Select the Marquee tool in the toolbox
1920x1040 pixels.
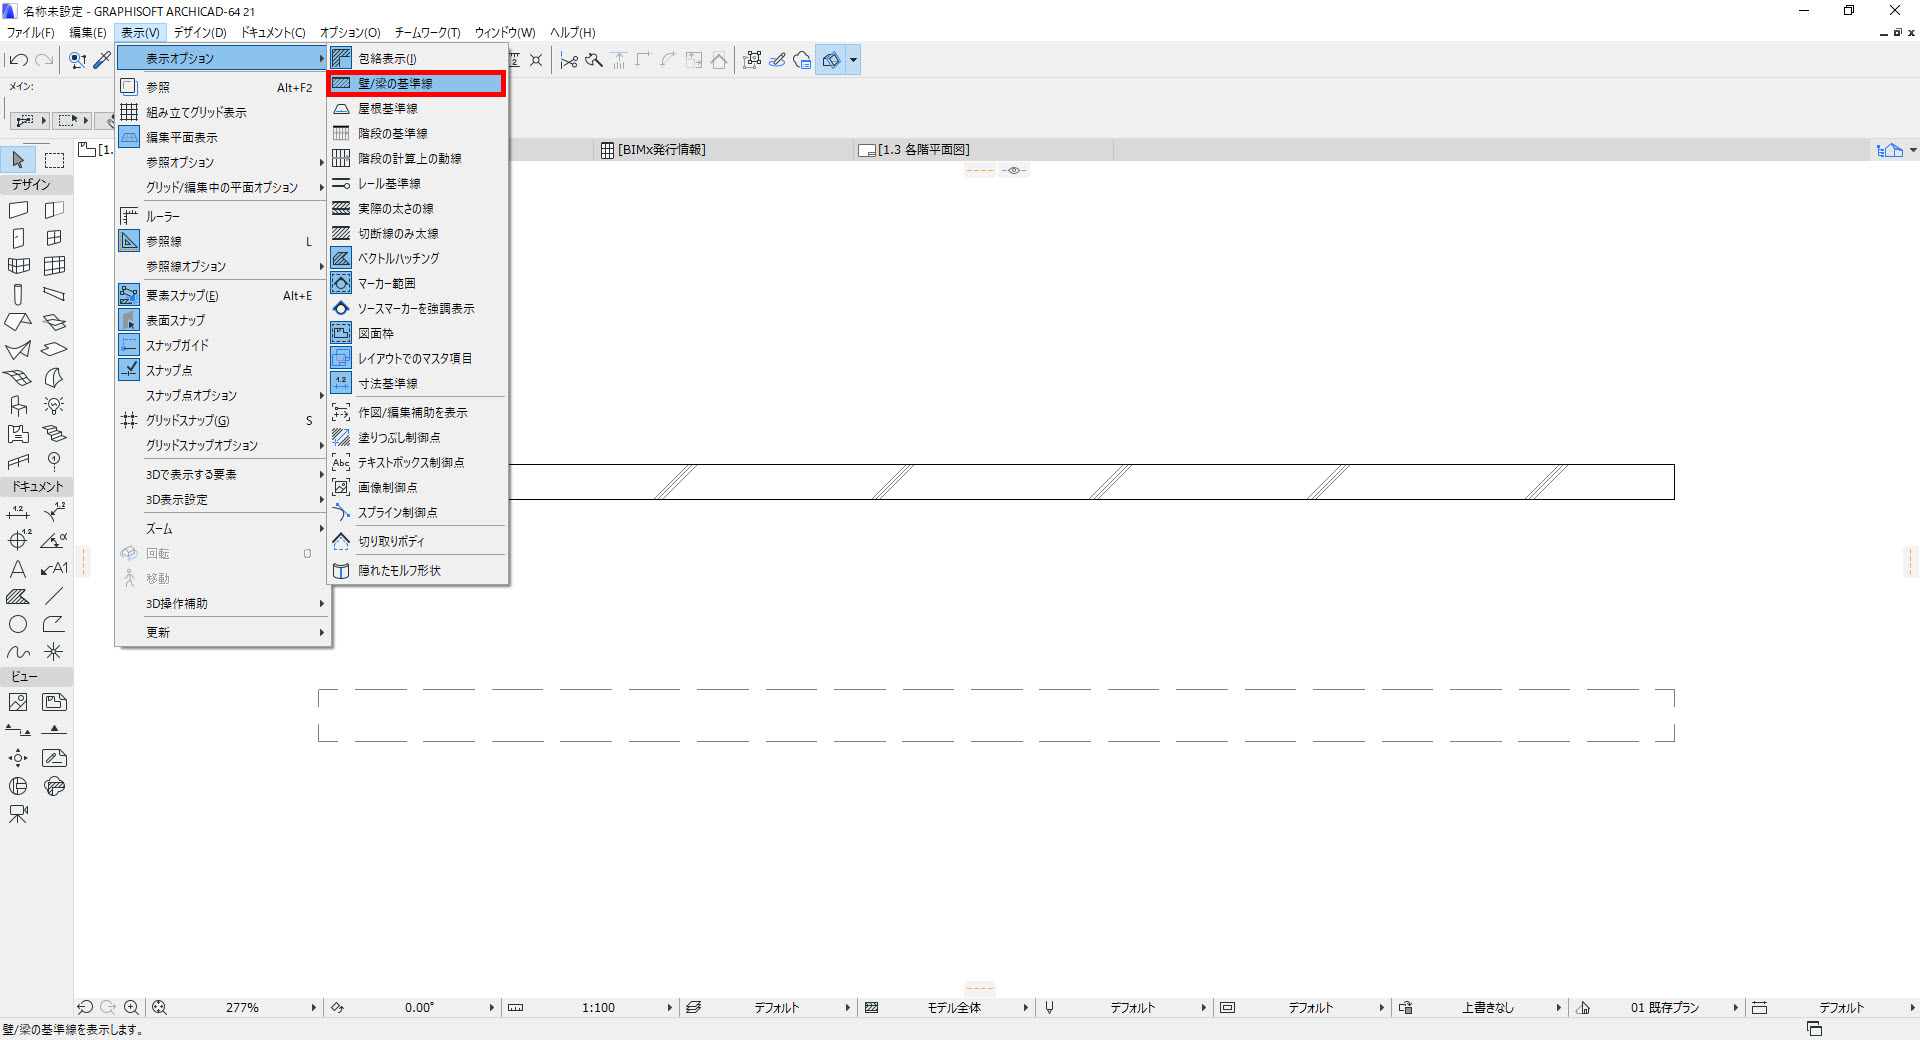[54, 160]
